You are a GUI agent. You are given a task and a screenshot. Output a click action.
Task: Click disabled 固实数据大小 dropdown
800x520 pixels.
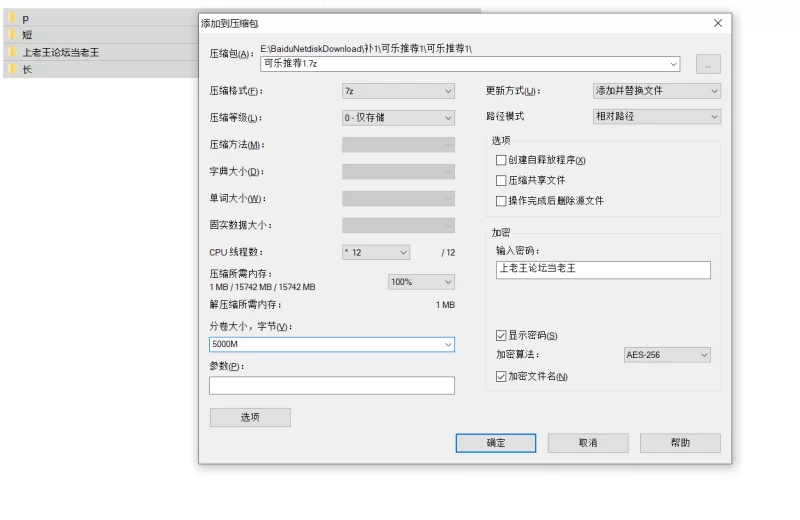(x=398, y=225)
